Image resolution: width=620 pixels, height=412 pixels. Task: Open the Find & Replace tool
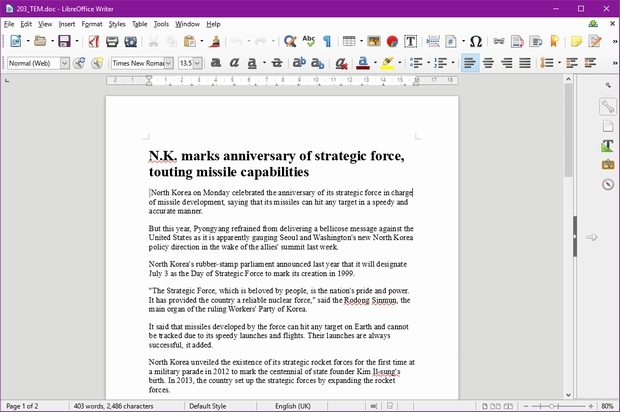click(x=289, y=41)
